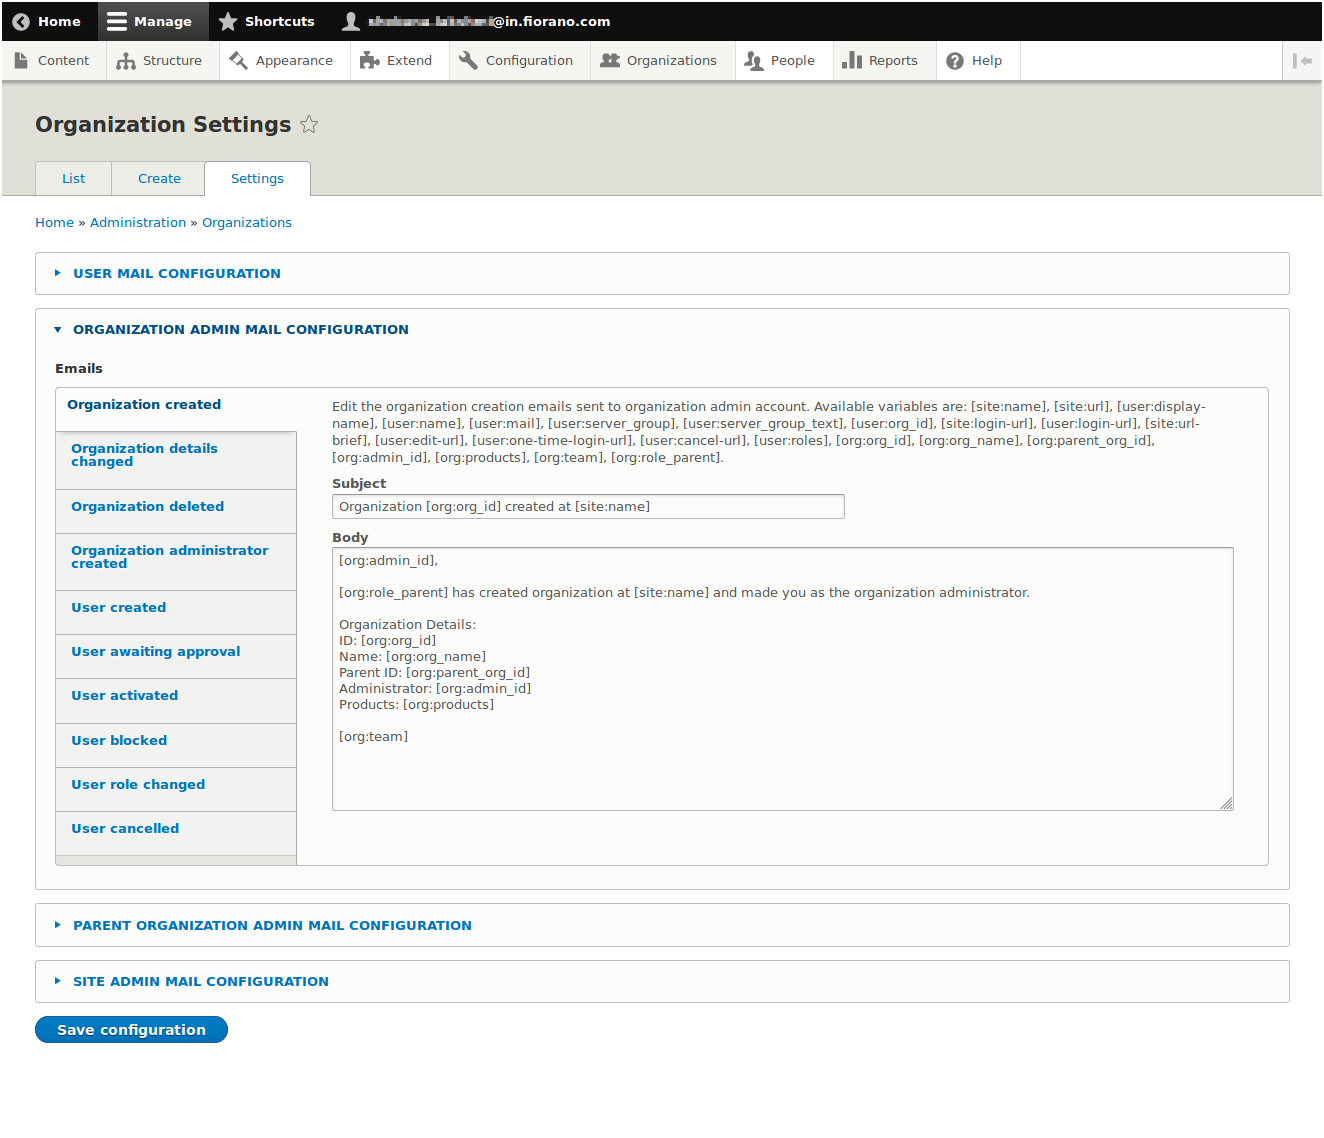
Task: Open the Extend modules page
Action: [x=396, y=61]
